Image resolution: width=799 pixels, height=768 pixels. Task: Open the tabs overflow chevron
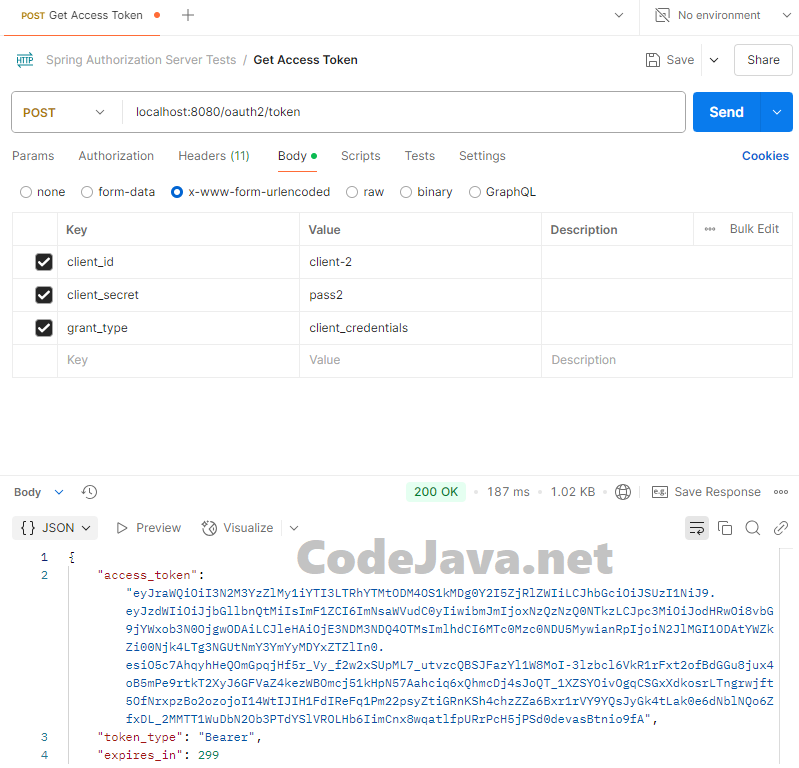tap(619, 15)
